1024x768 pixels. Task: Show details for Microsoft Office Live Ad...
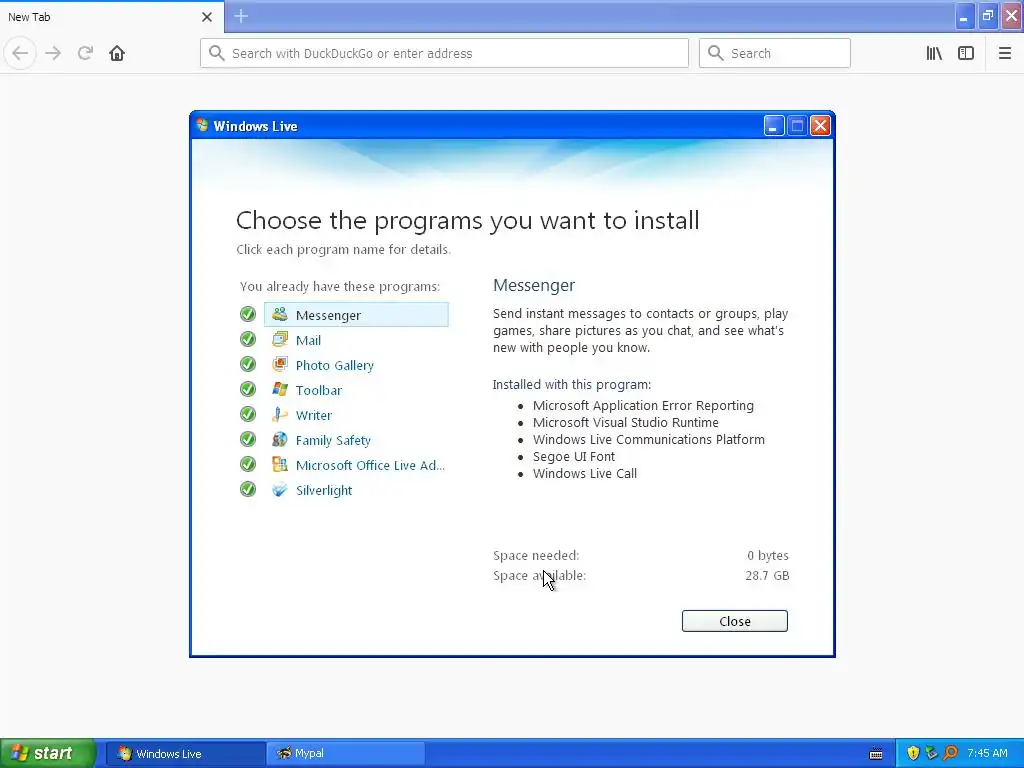coord(370,465)
